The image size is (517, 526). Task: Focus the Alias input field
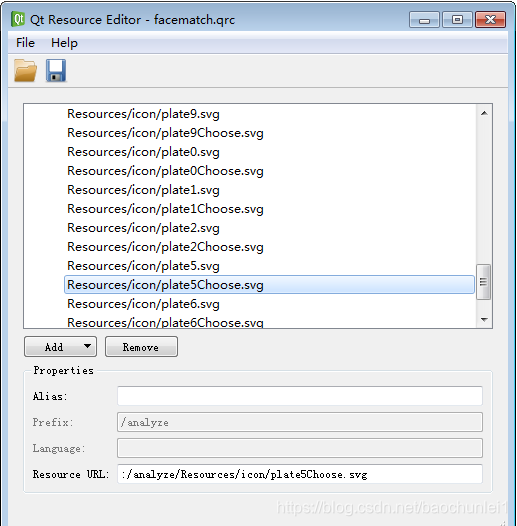[300, 396]
